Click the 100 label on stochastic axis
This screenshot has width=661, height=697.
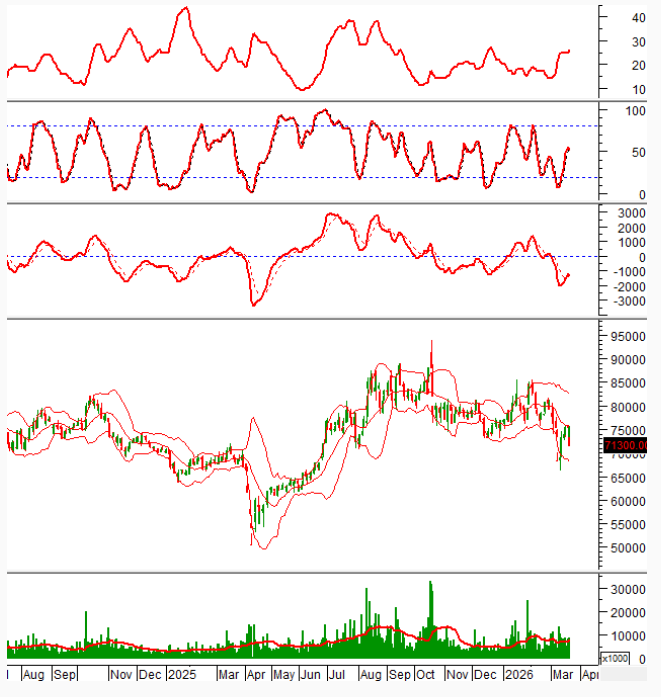pyautogui.click(x=634, y=110)
